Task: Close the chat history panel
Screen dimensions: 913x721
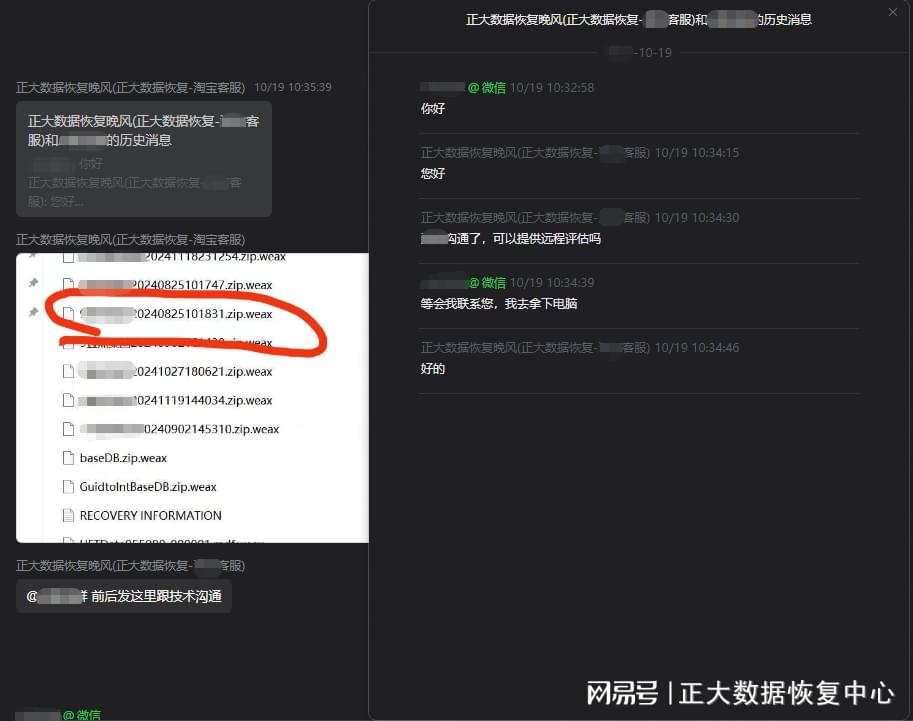Action: coord(893,12)
